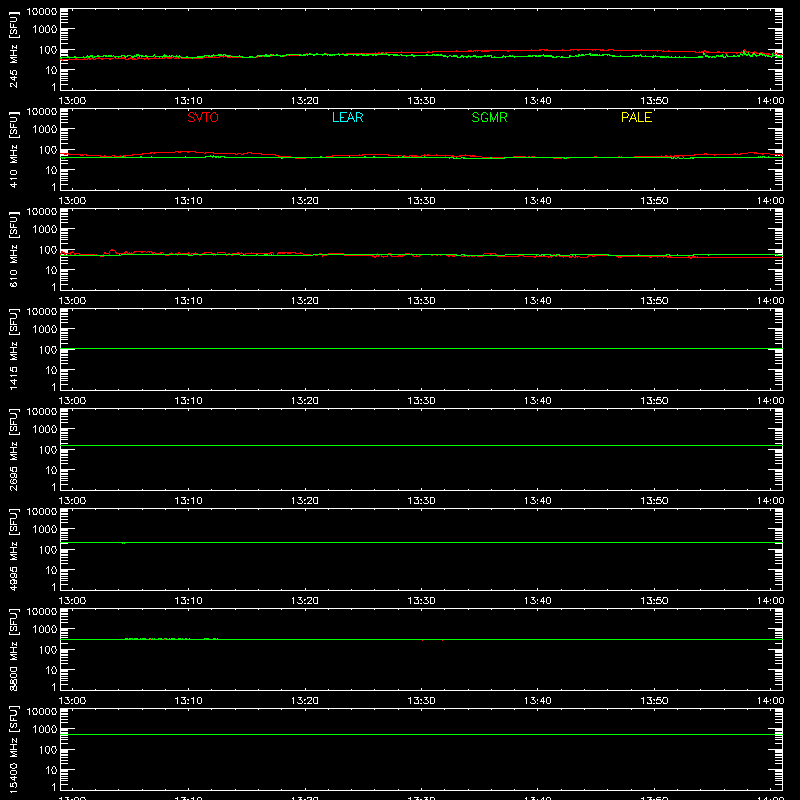Viewport: 800px width, 800px height.
Task: Click 13:10 time label under 410 MHz plot
Action: pos(188,201)
